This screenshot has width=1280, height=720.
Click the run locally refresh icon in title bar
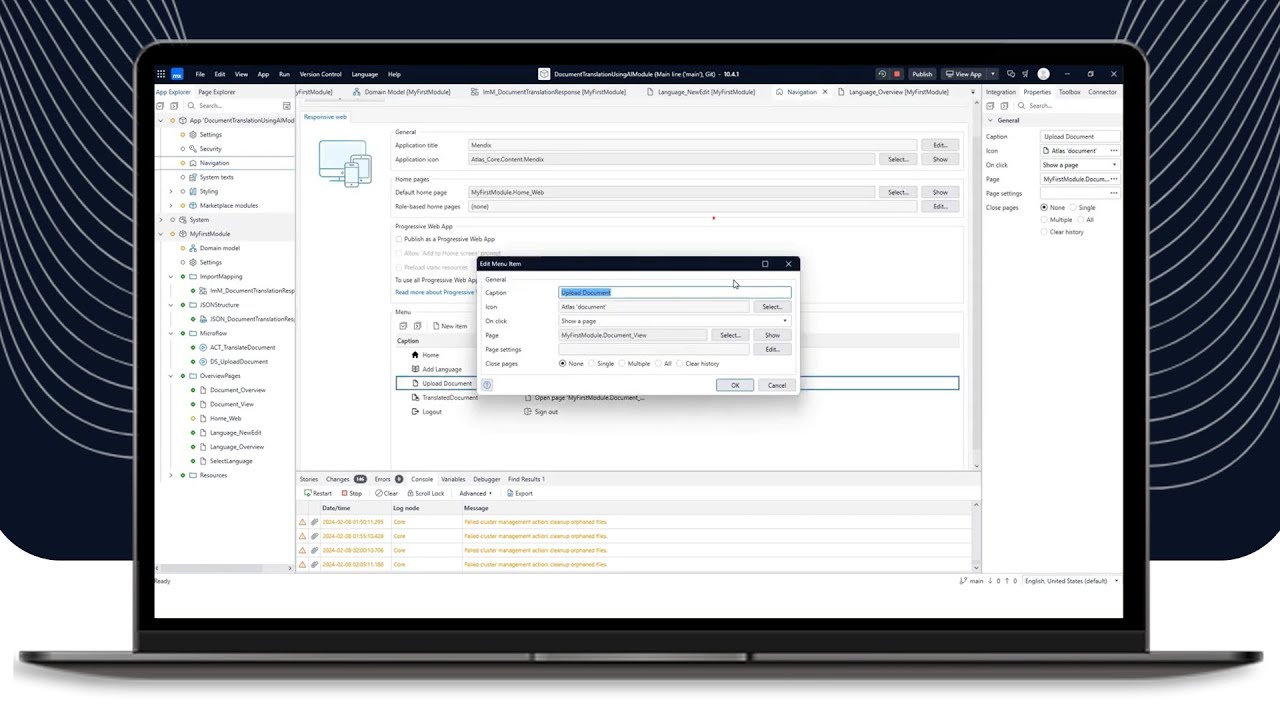(x=882, y=74)
